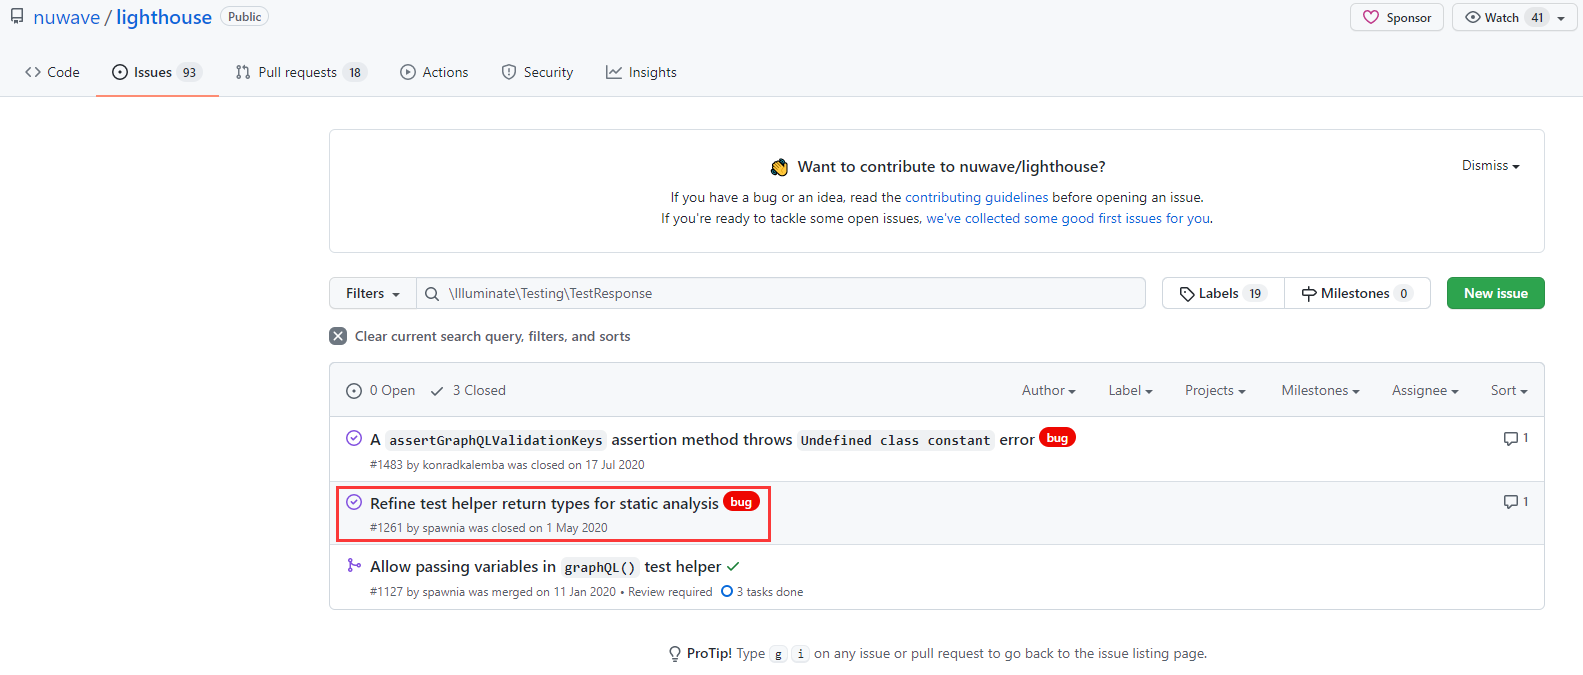This screenshot has height=675, width=1583.
Task: Click comment icon on issue #1483
Action: tap(1510, 439)
